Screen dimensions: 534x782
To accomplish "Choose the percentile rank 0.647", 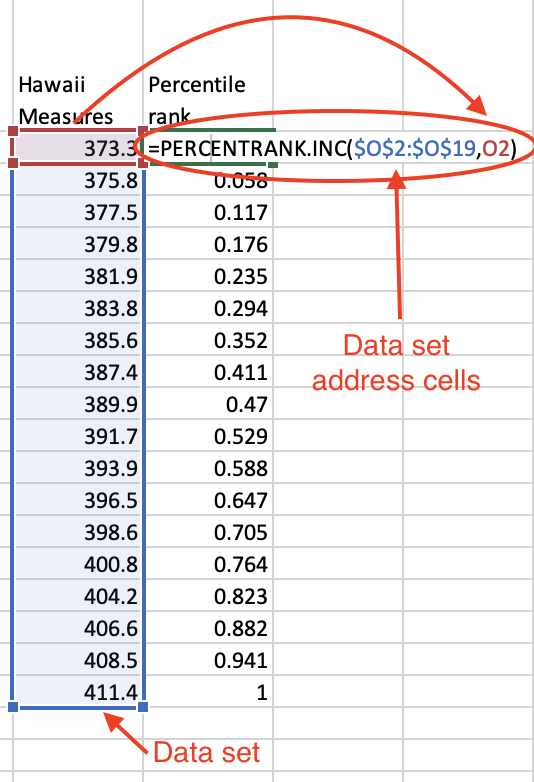I will pyautogui.click(x=208, y=500).
